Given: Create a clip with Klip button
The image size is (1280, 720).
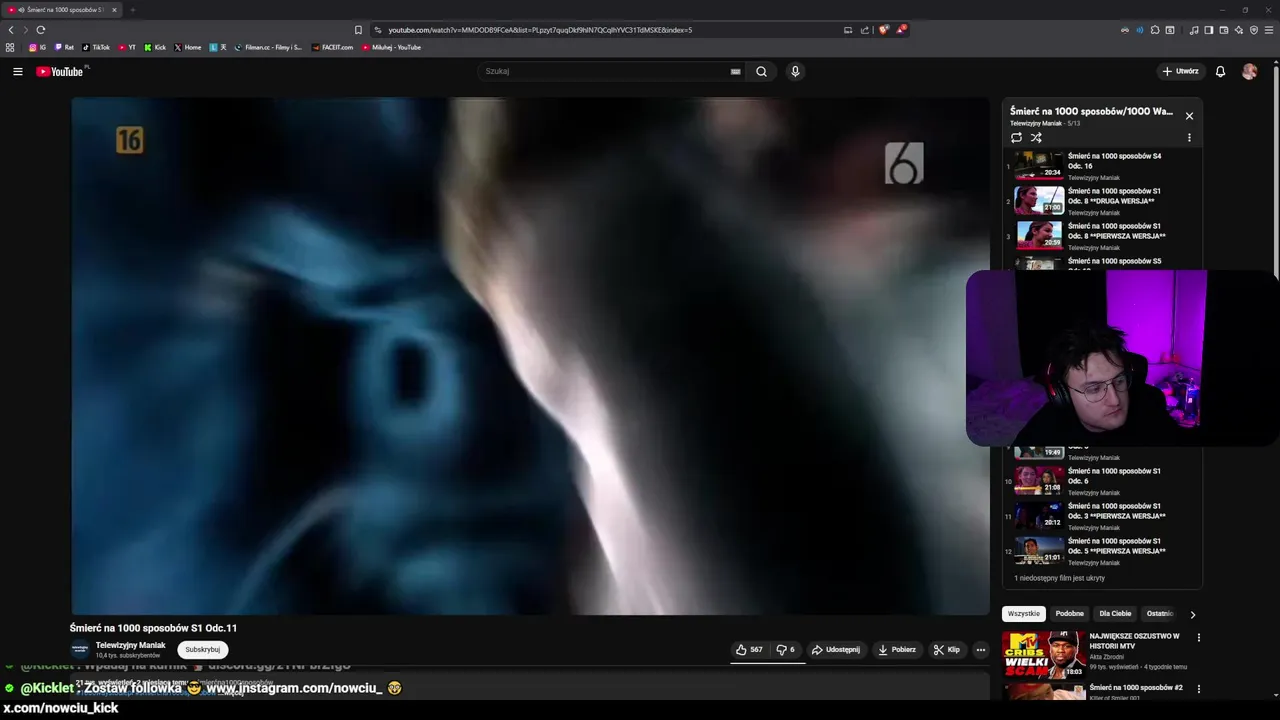Looking at the screenshot, I should (946, 649).
